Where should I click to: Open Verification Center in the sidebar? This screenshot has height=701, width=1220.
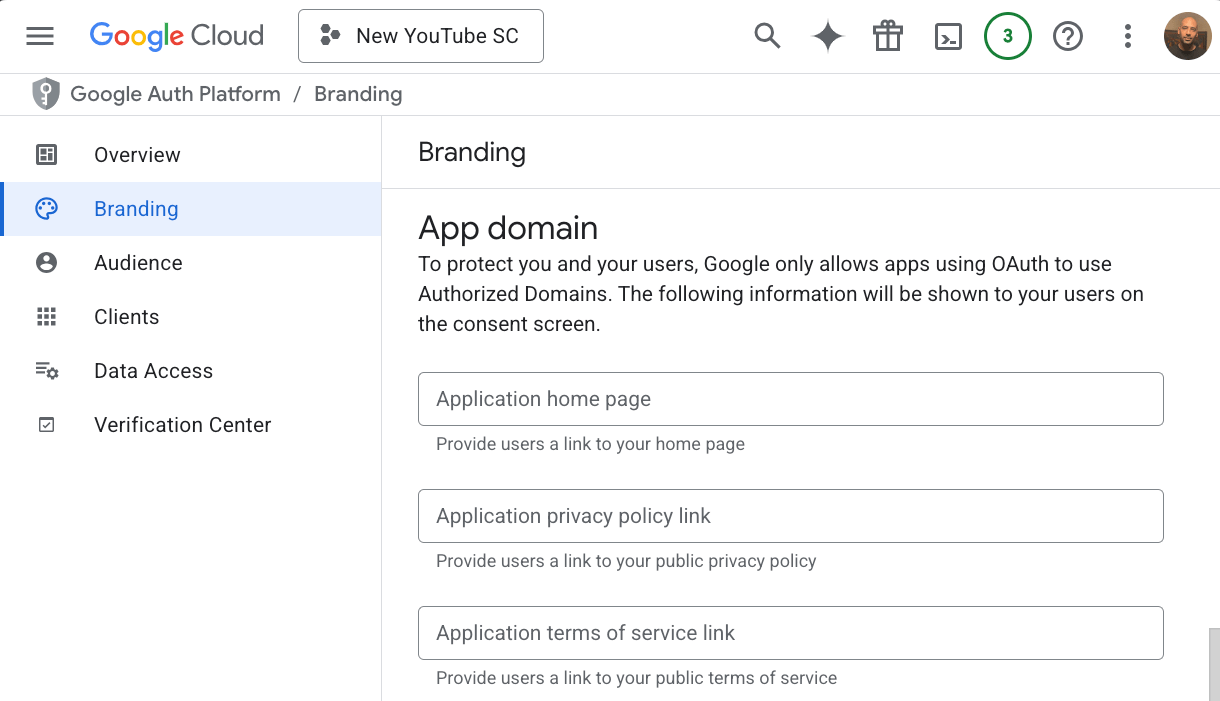point(182,425)
